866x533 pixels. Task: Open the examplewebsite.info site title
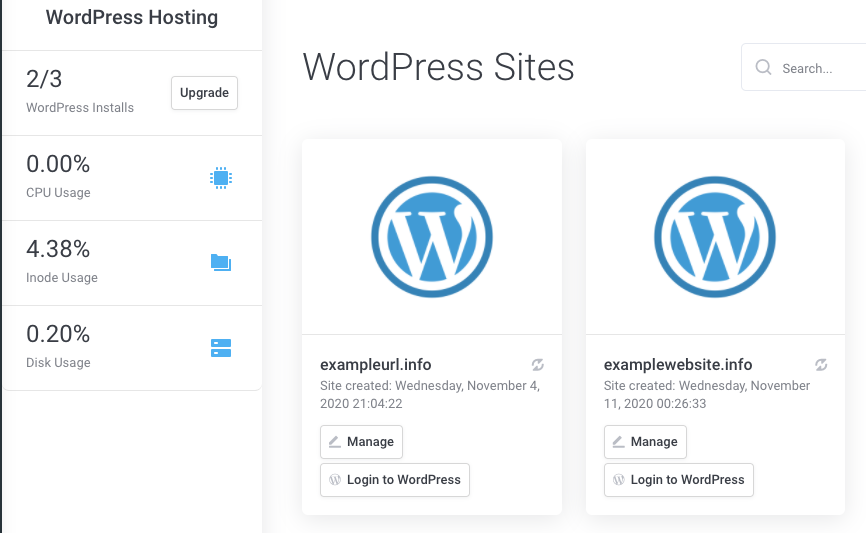[x=678, y=365]
